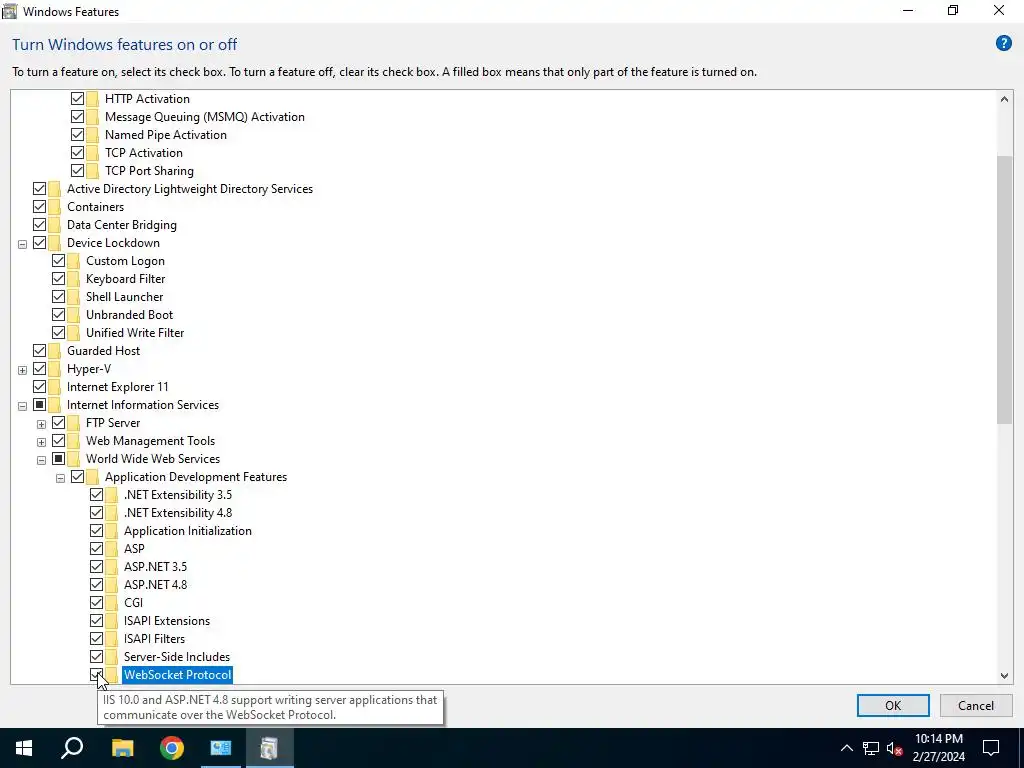This screenshot has height=768, width=1024.
Task: Select Active Directory Lightweight Directory Services
Action: [189, 189]
